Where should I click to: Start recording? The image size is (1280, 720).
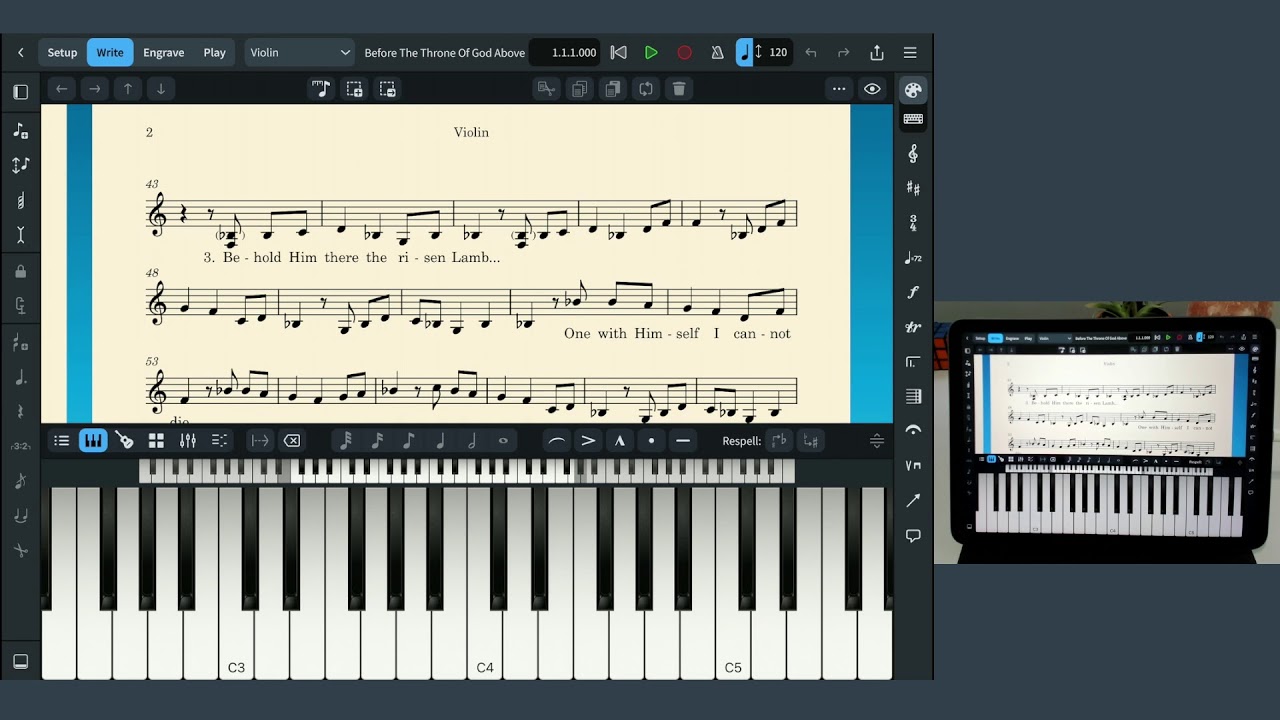[684, 52]
